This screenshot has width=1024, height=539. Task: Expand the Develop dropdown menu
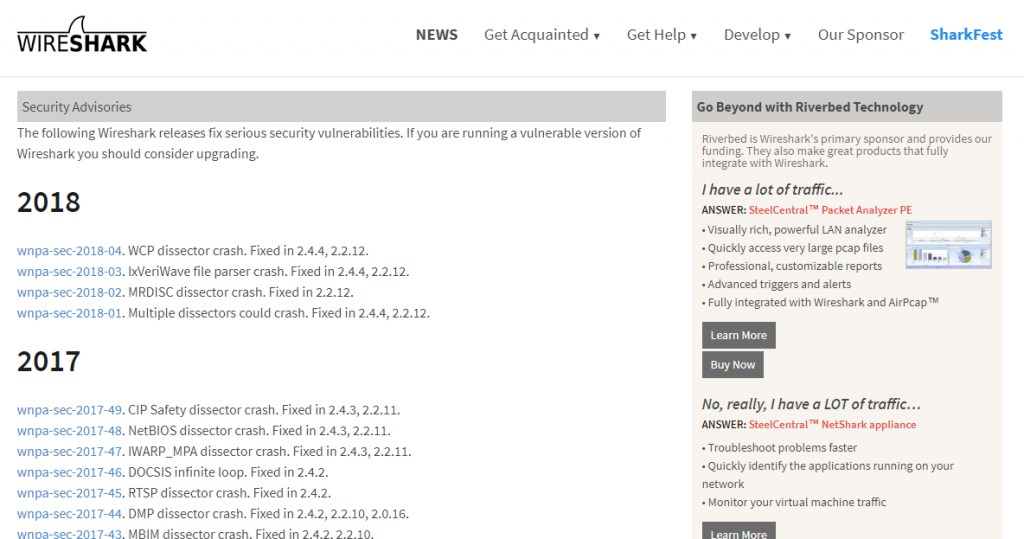coord(758,35)
